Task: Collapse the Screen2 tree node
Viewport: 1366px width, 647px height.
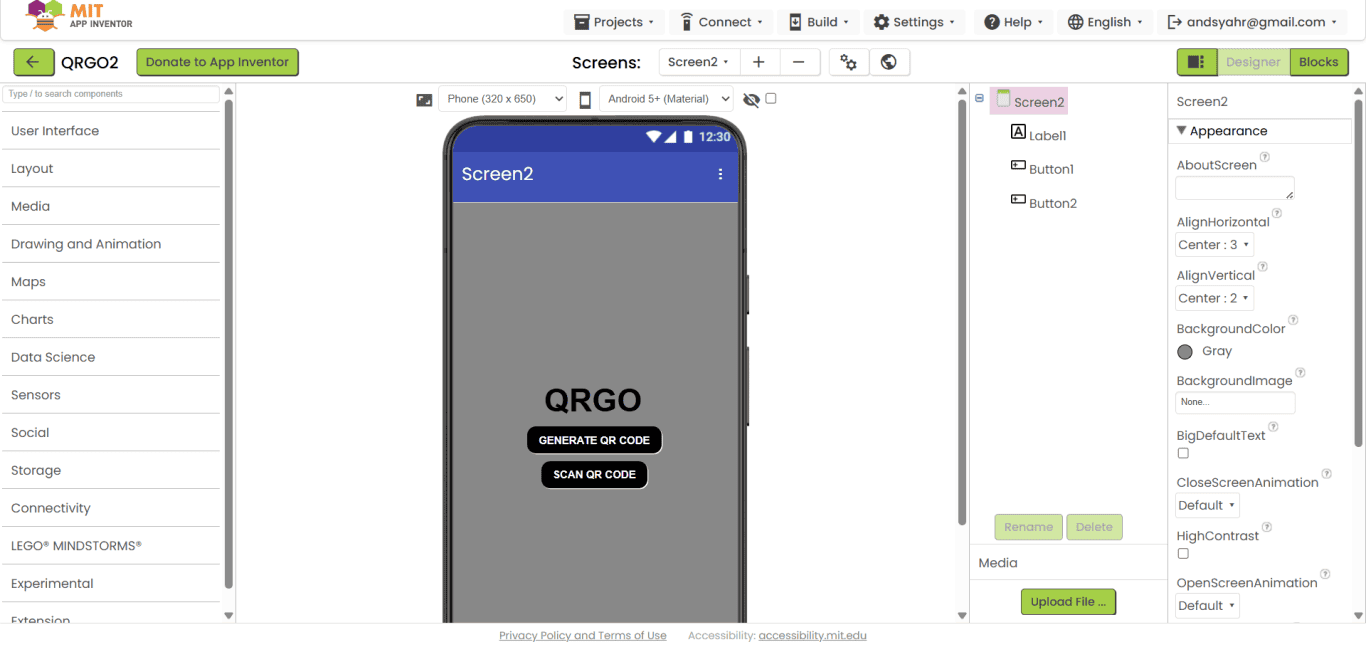Action: [979, 98]
